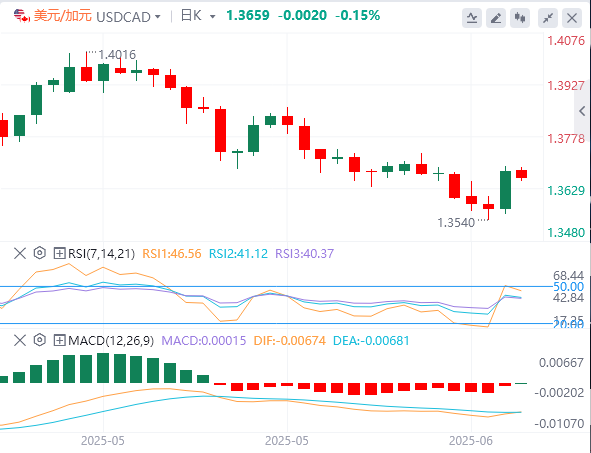Open RSI indicator settings gear

[40, 253]
